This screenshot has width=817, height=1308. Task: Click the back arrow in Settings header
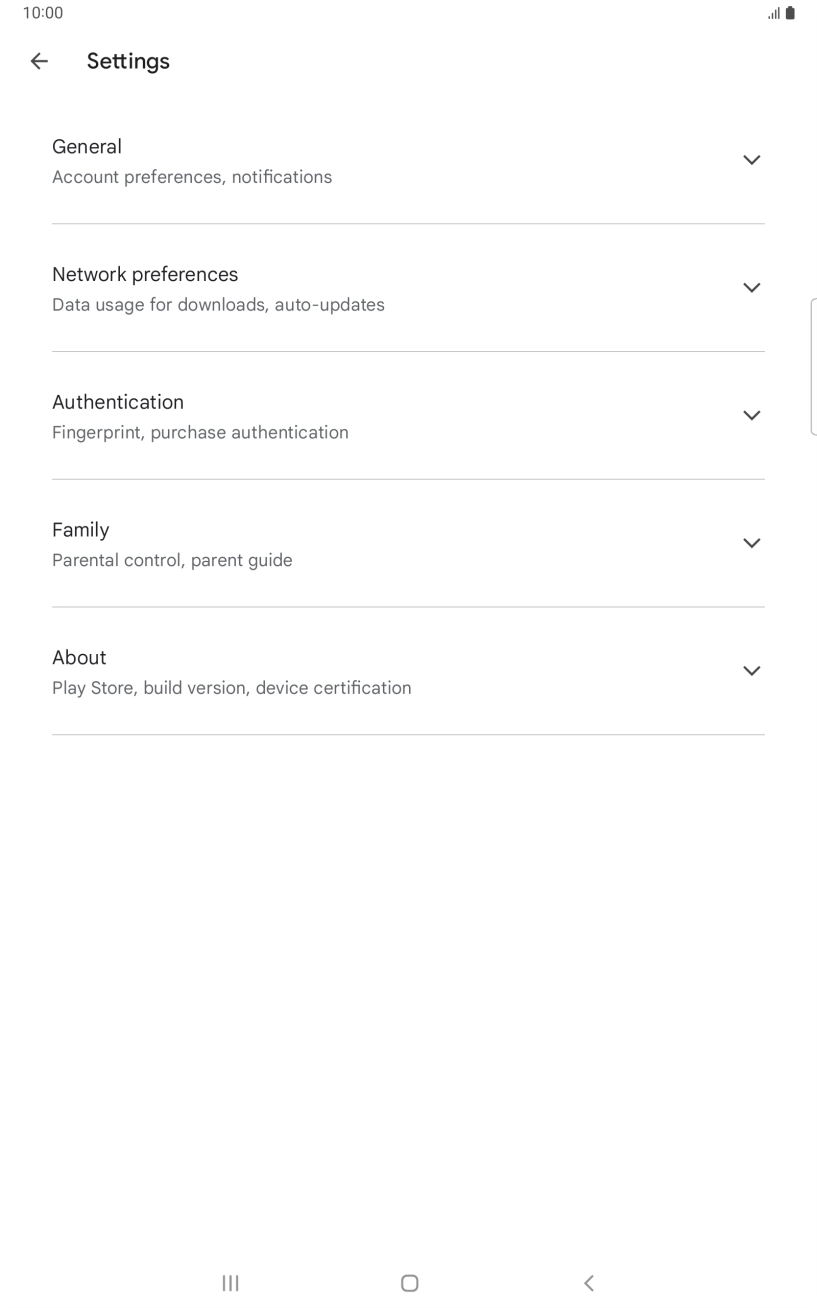(x=38, y=61)
